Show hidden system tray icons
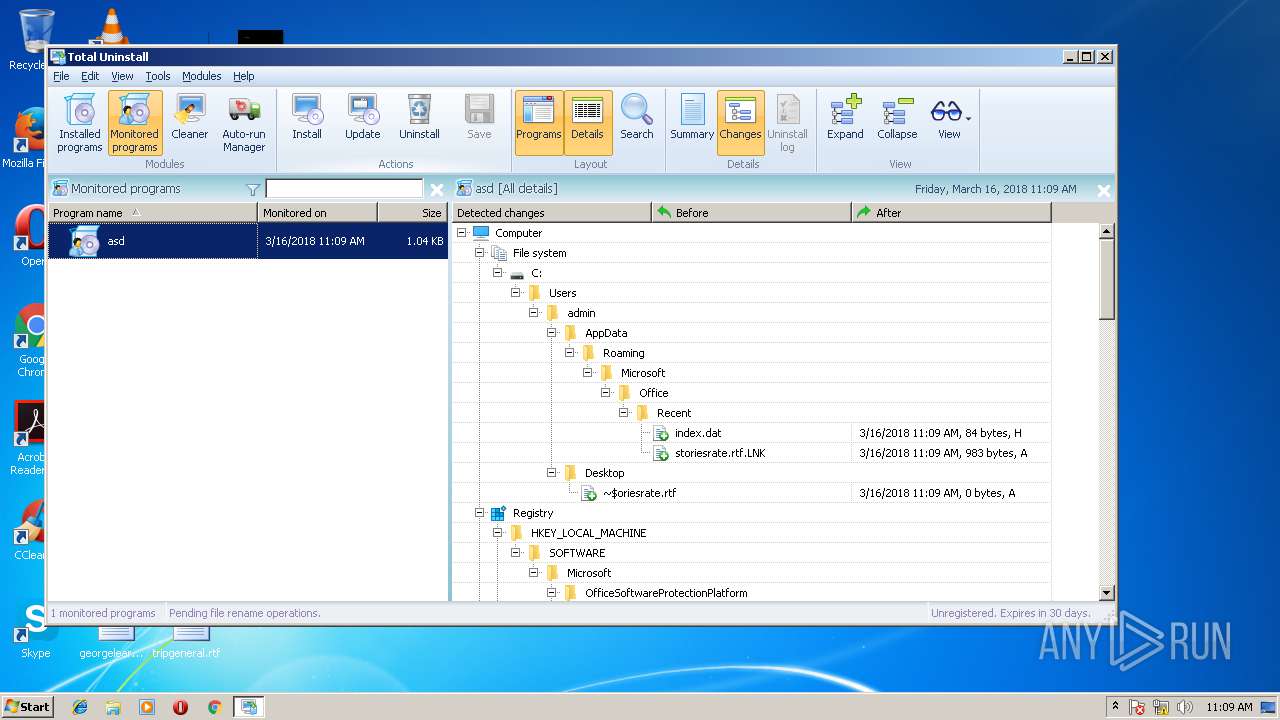The height and width of the screenshot is (720, 1280). coord(1115,707)
